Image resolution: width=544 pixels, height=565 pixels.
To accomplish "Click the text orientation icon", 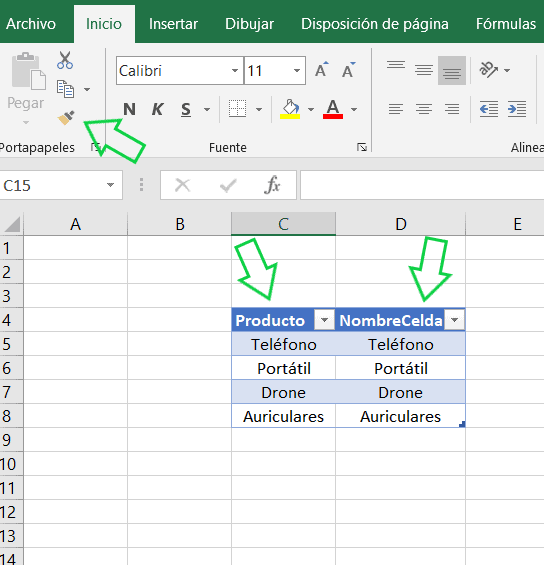I will tap(488, 70).
